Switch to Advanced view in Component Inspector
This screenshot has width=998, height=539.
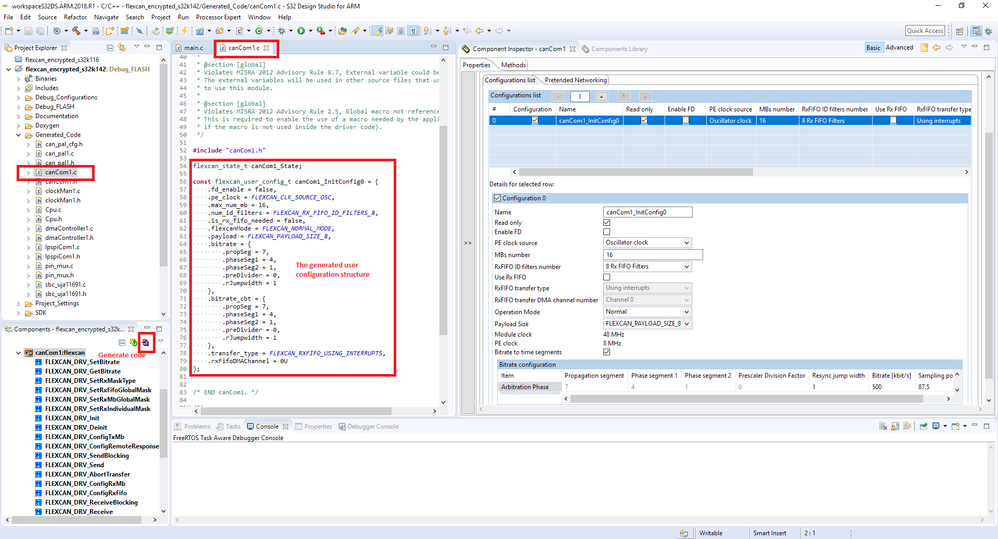pyautogui.click(x=899, y=48)
